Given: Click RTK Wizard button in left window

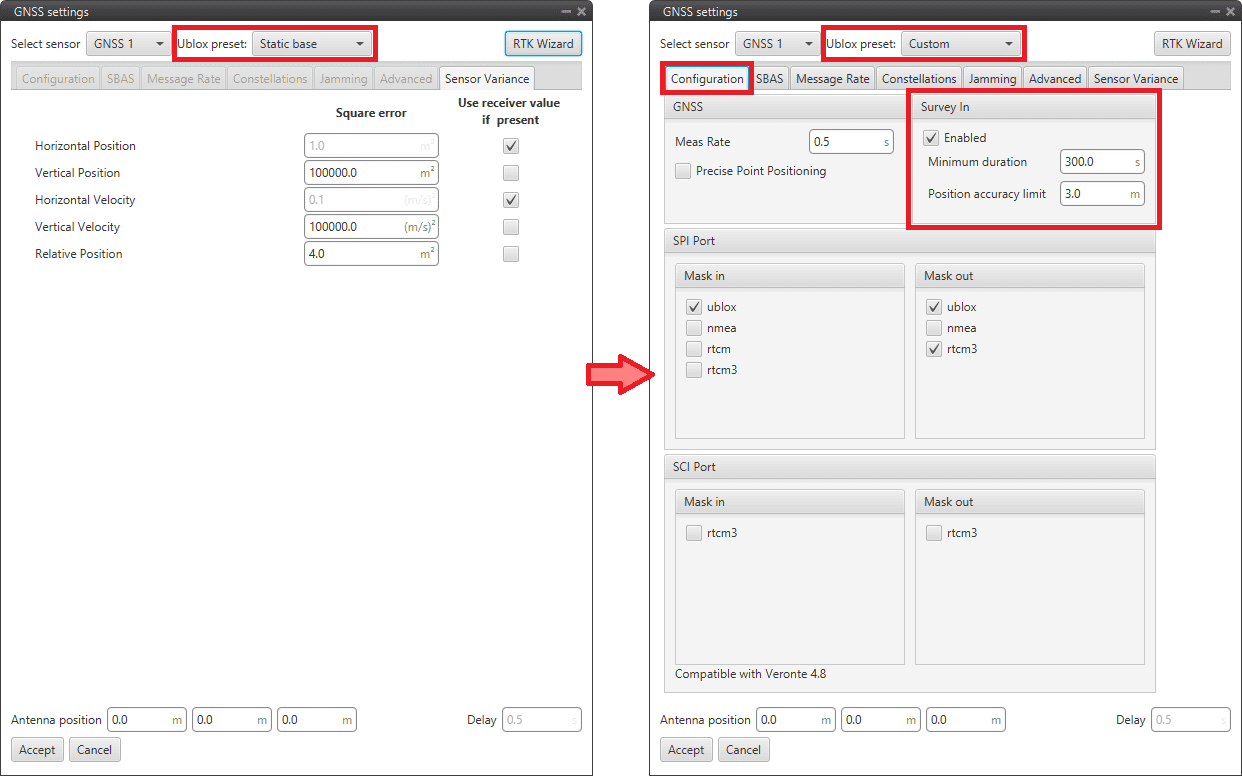Looking at the screenshot, I should tap(542, 44).
